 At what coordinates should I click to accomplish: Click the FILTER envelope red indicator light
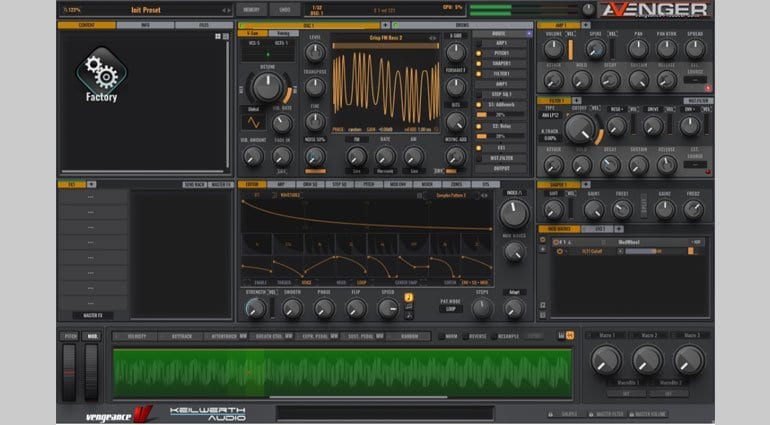coord(708,172)
